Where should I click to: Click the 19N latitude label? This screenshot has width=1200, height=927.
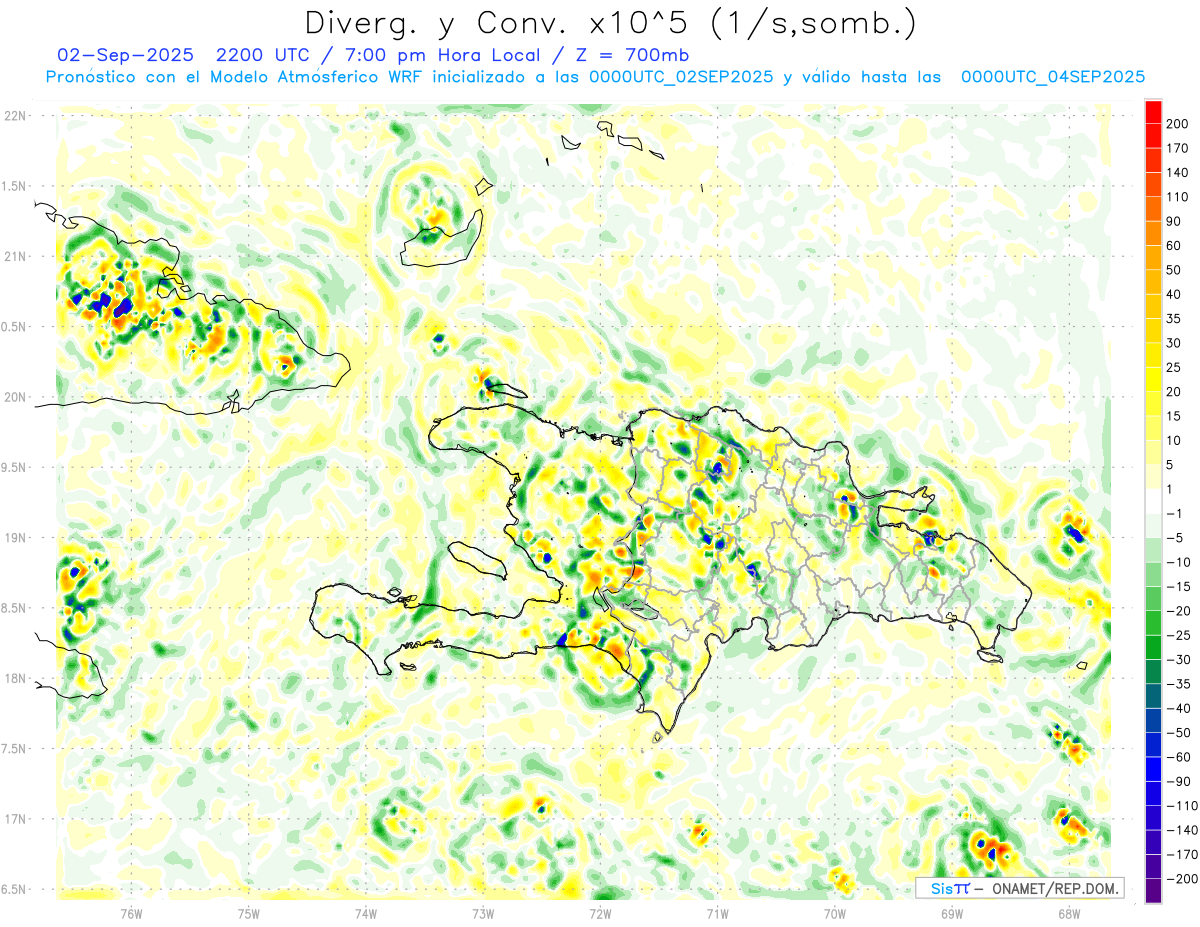tap(15, 538)
